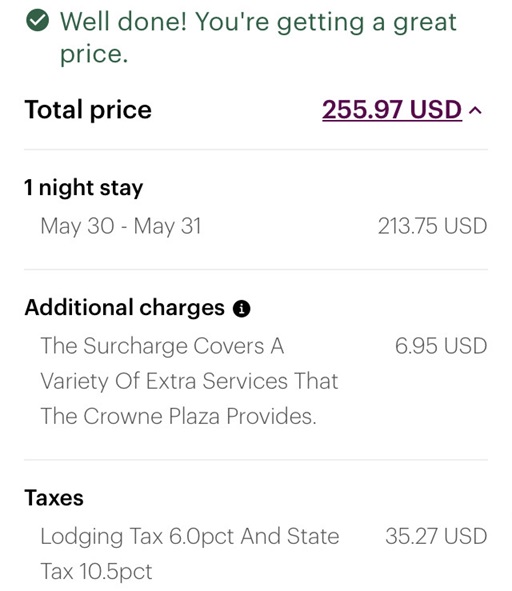Click the Total price label

(x=88, y=110)
